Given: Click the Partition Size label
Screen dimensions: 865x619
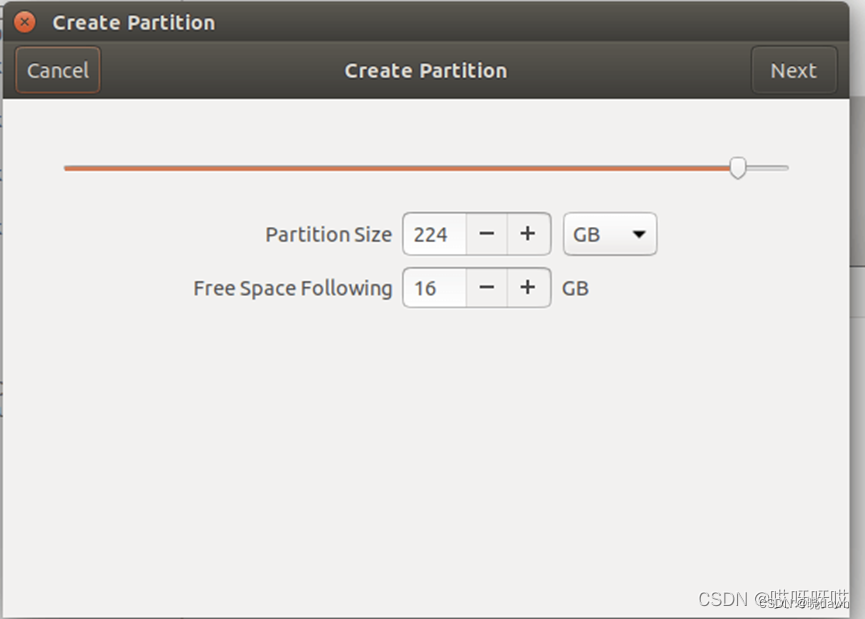Looking at the screenshot, I should (329, 234).
